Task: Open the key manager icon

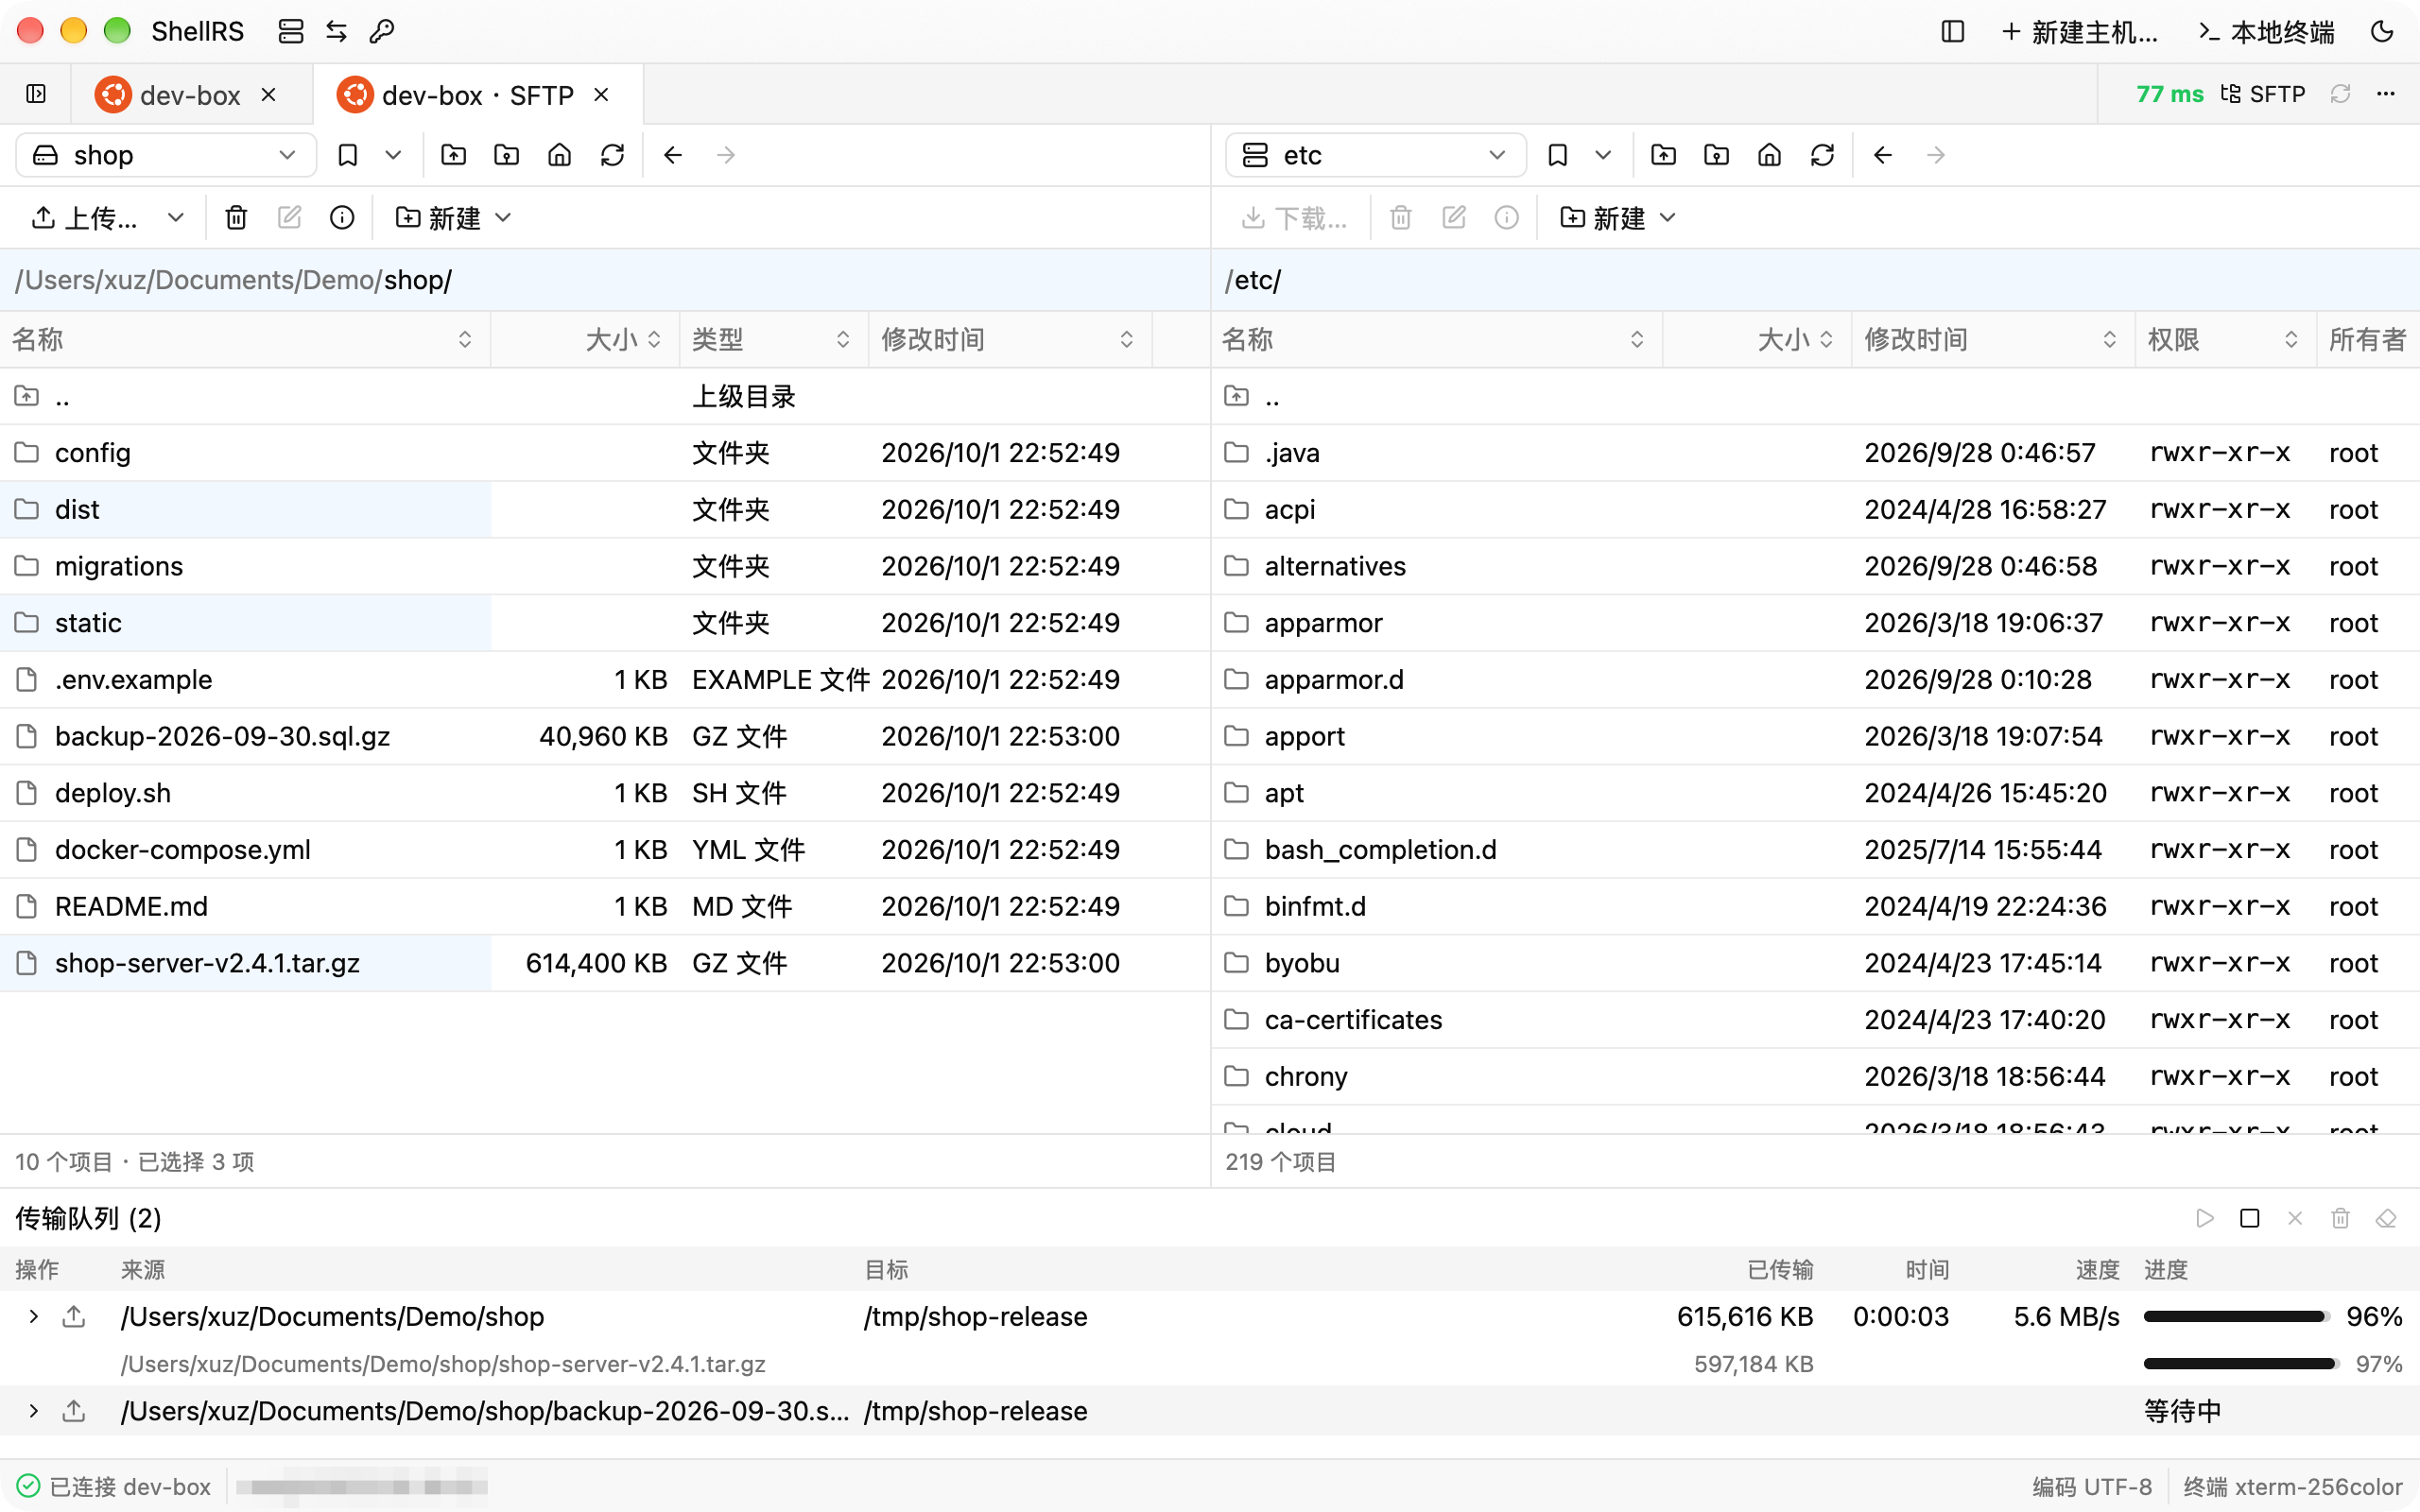Action: pyautogui.click(x=382, y=32)
